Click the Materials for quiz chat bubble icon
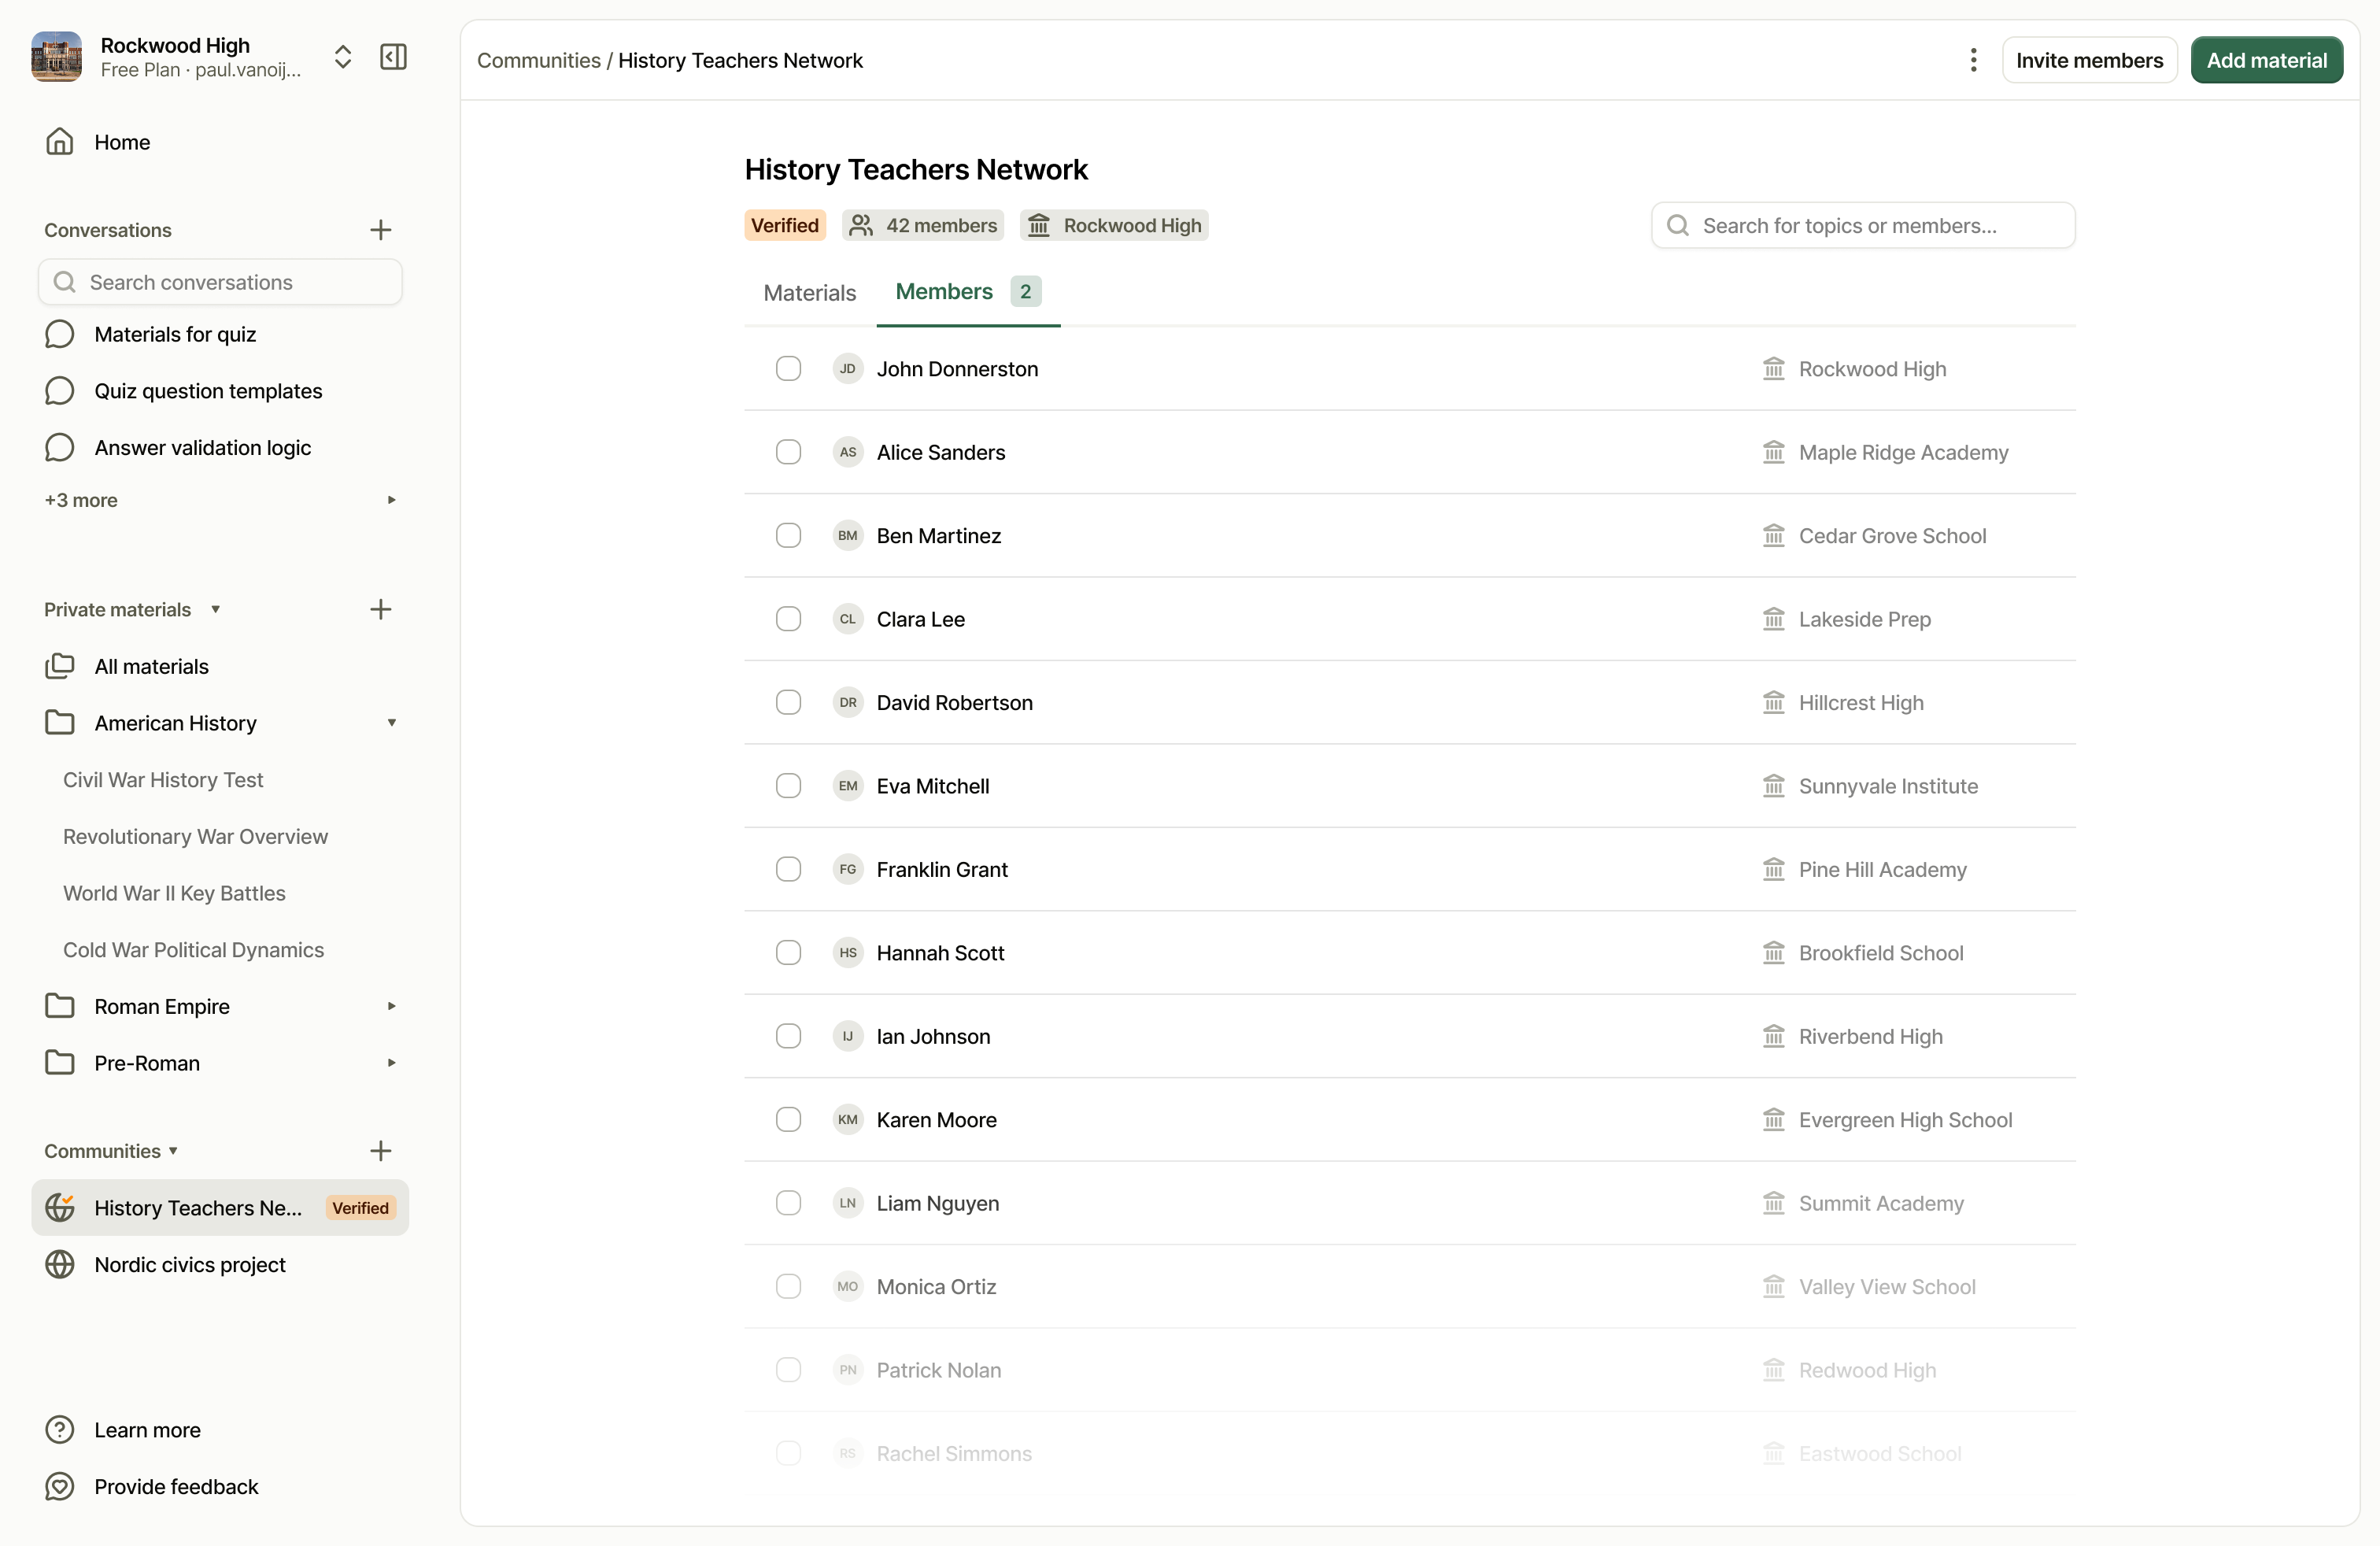This screenshot has width=2380, height=1546. tap(60, 334)
